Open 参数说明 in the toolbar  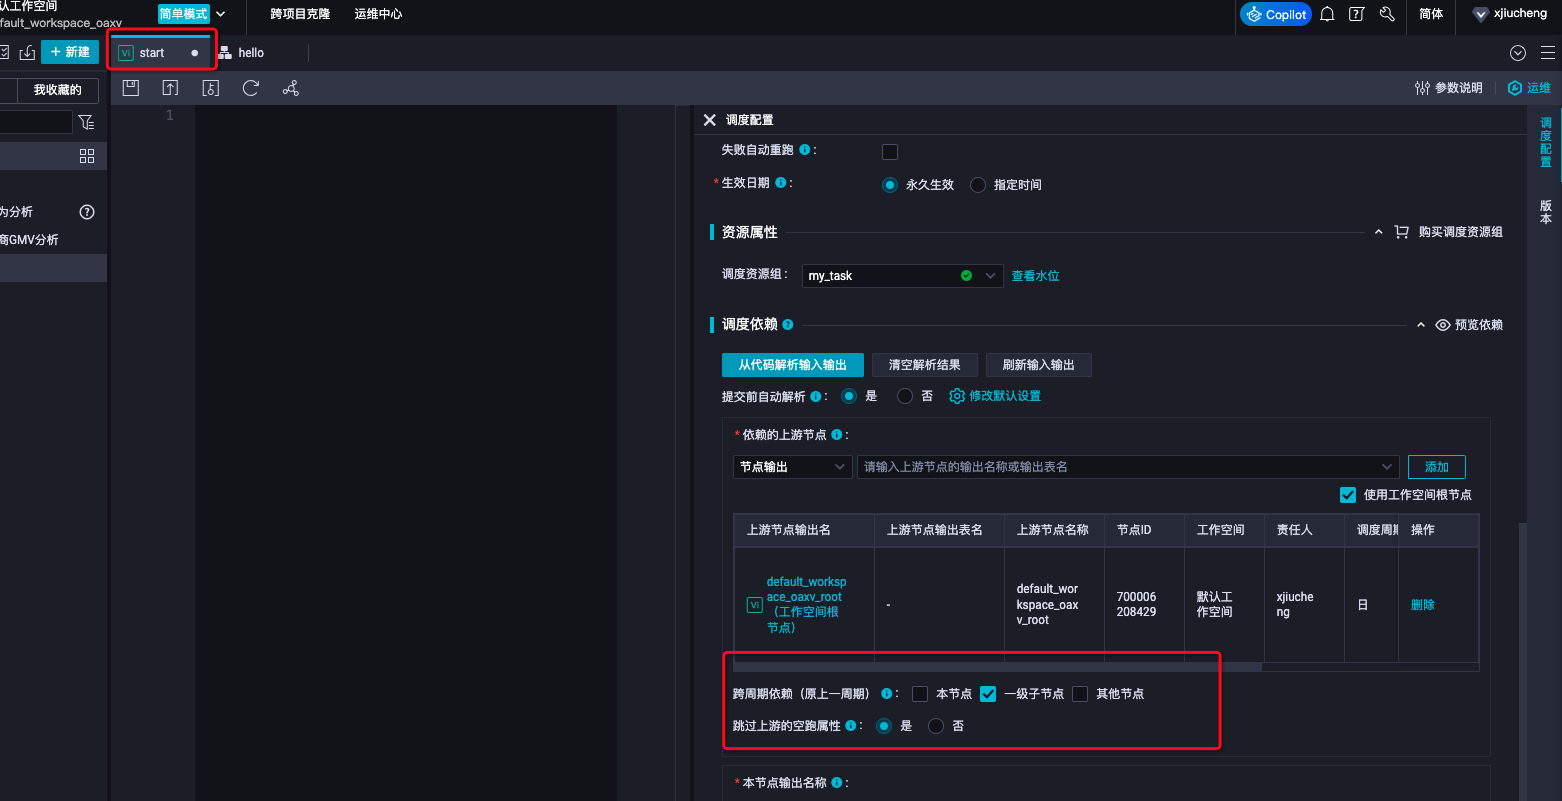1448,88
